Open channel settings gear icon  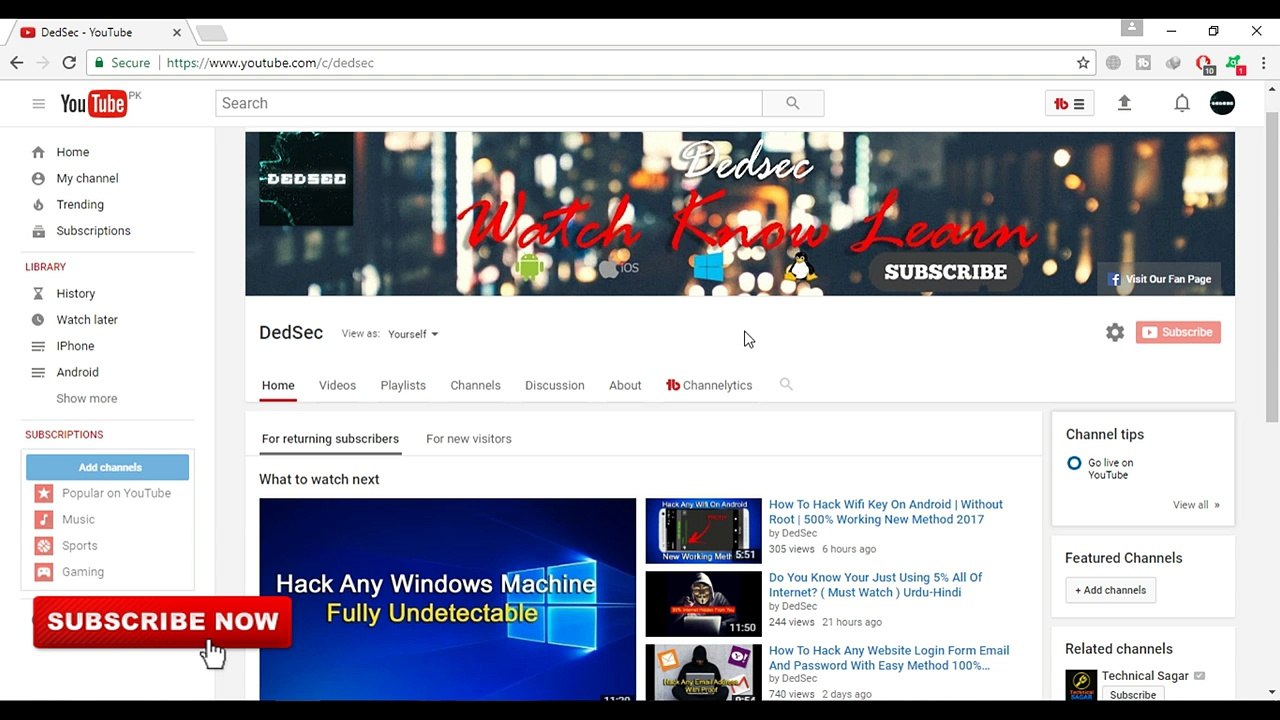[1115, 332]
